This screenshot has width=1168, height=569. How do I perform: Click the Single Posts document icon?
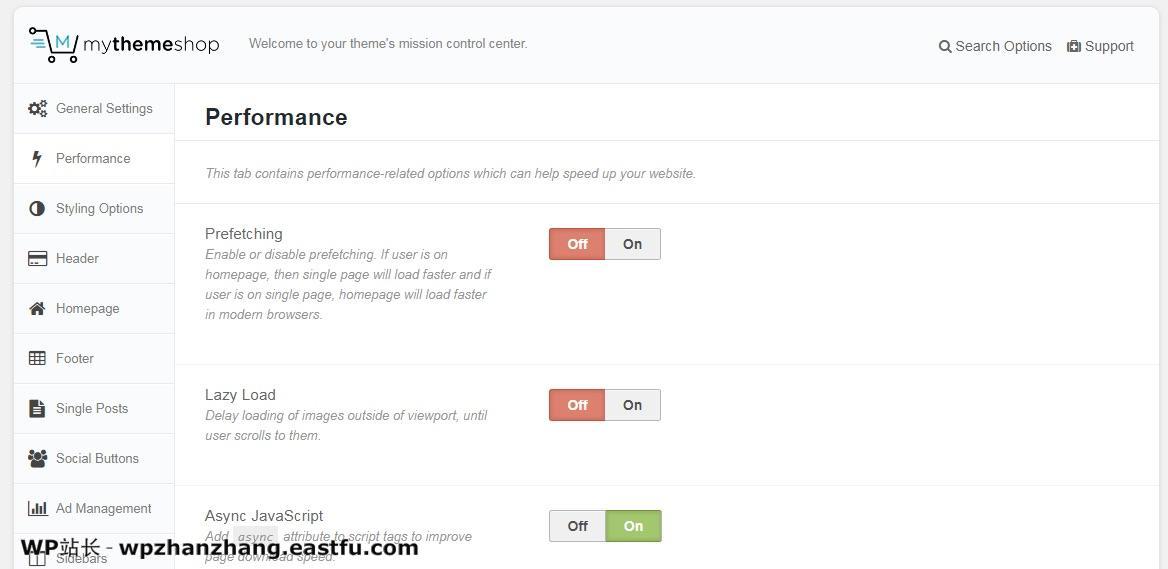[37, 408]
